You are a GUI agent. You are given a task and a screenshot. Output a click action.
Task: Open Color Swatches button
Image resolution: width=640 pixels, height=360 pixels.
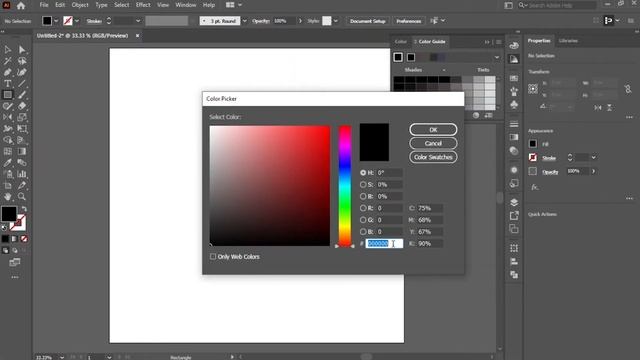(x=433, y=157)
